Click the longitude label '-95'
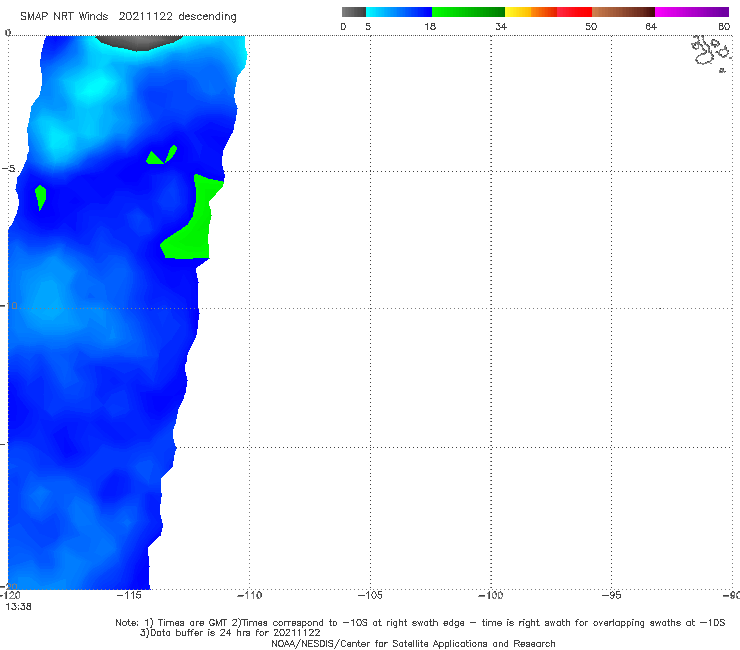 [612, 595]
